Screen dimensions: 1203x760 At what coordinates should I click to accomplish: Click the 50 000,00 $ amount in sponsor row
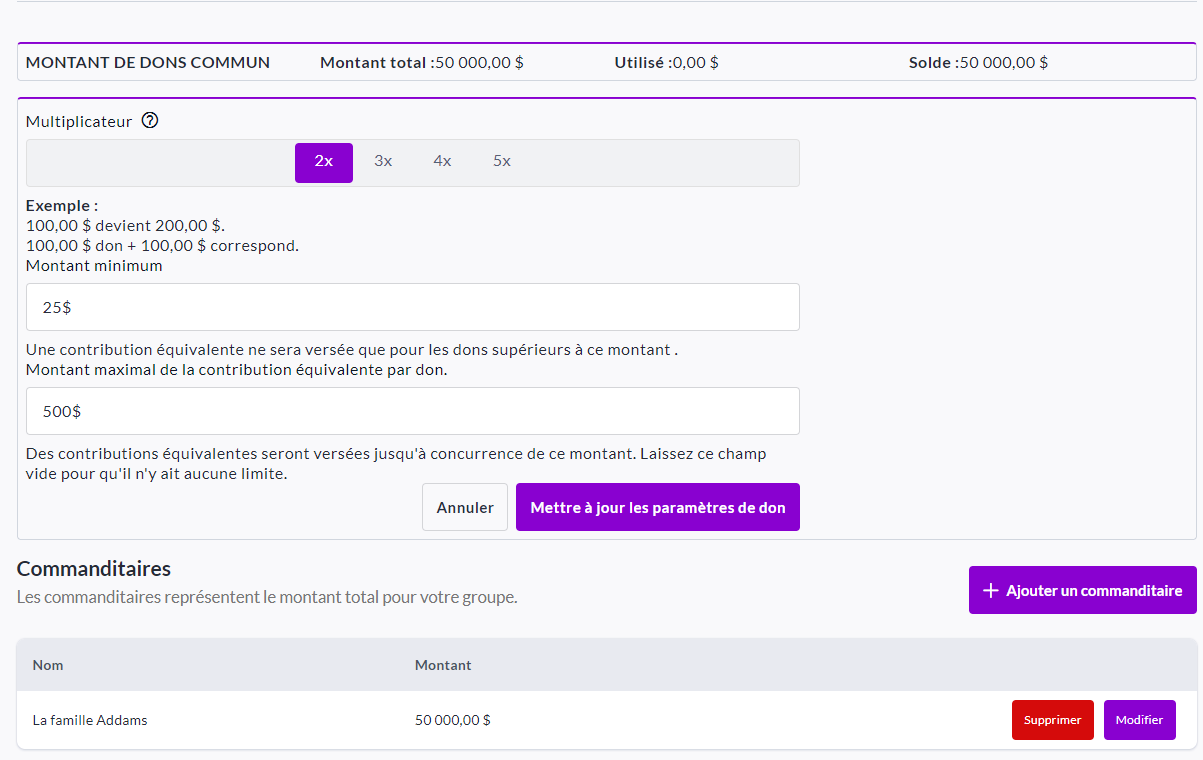point(452,720)
